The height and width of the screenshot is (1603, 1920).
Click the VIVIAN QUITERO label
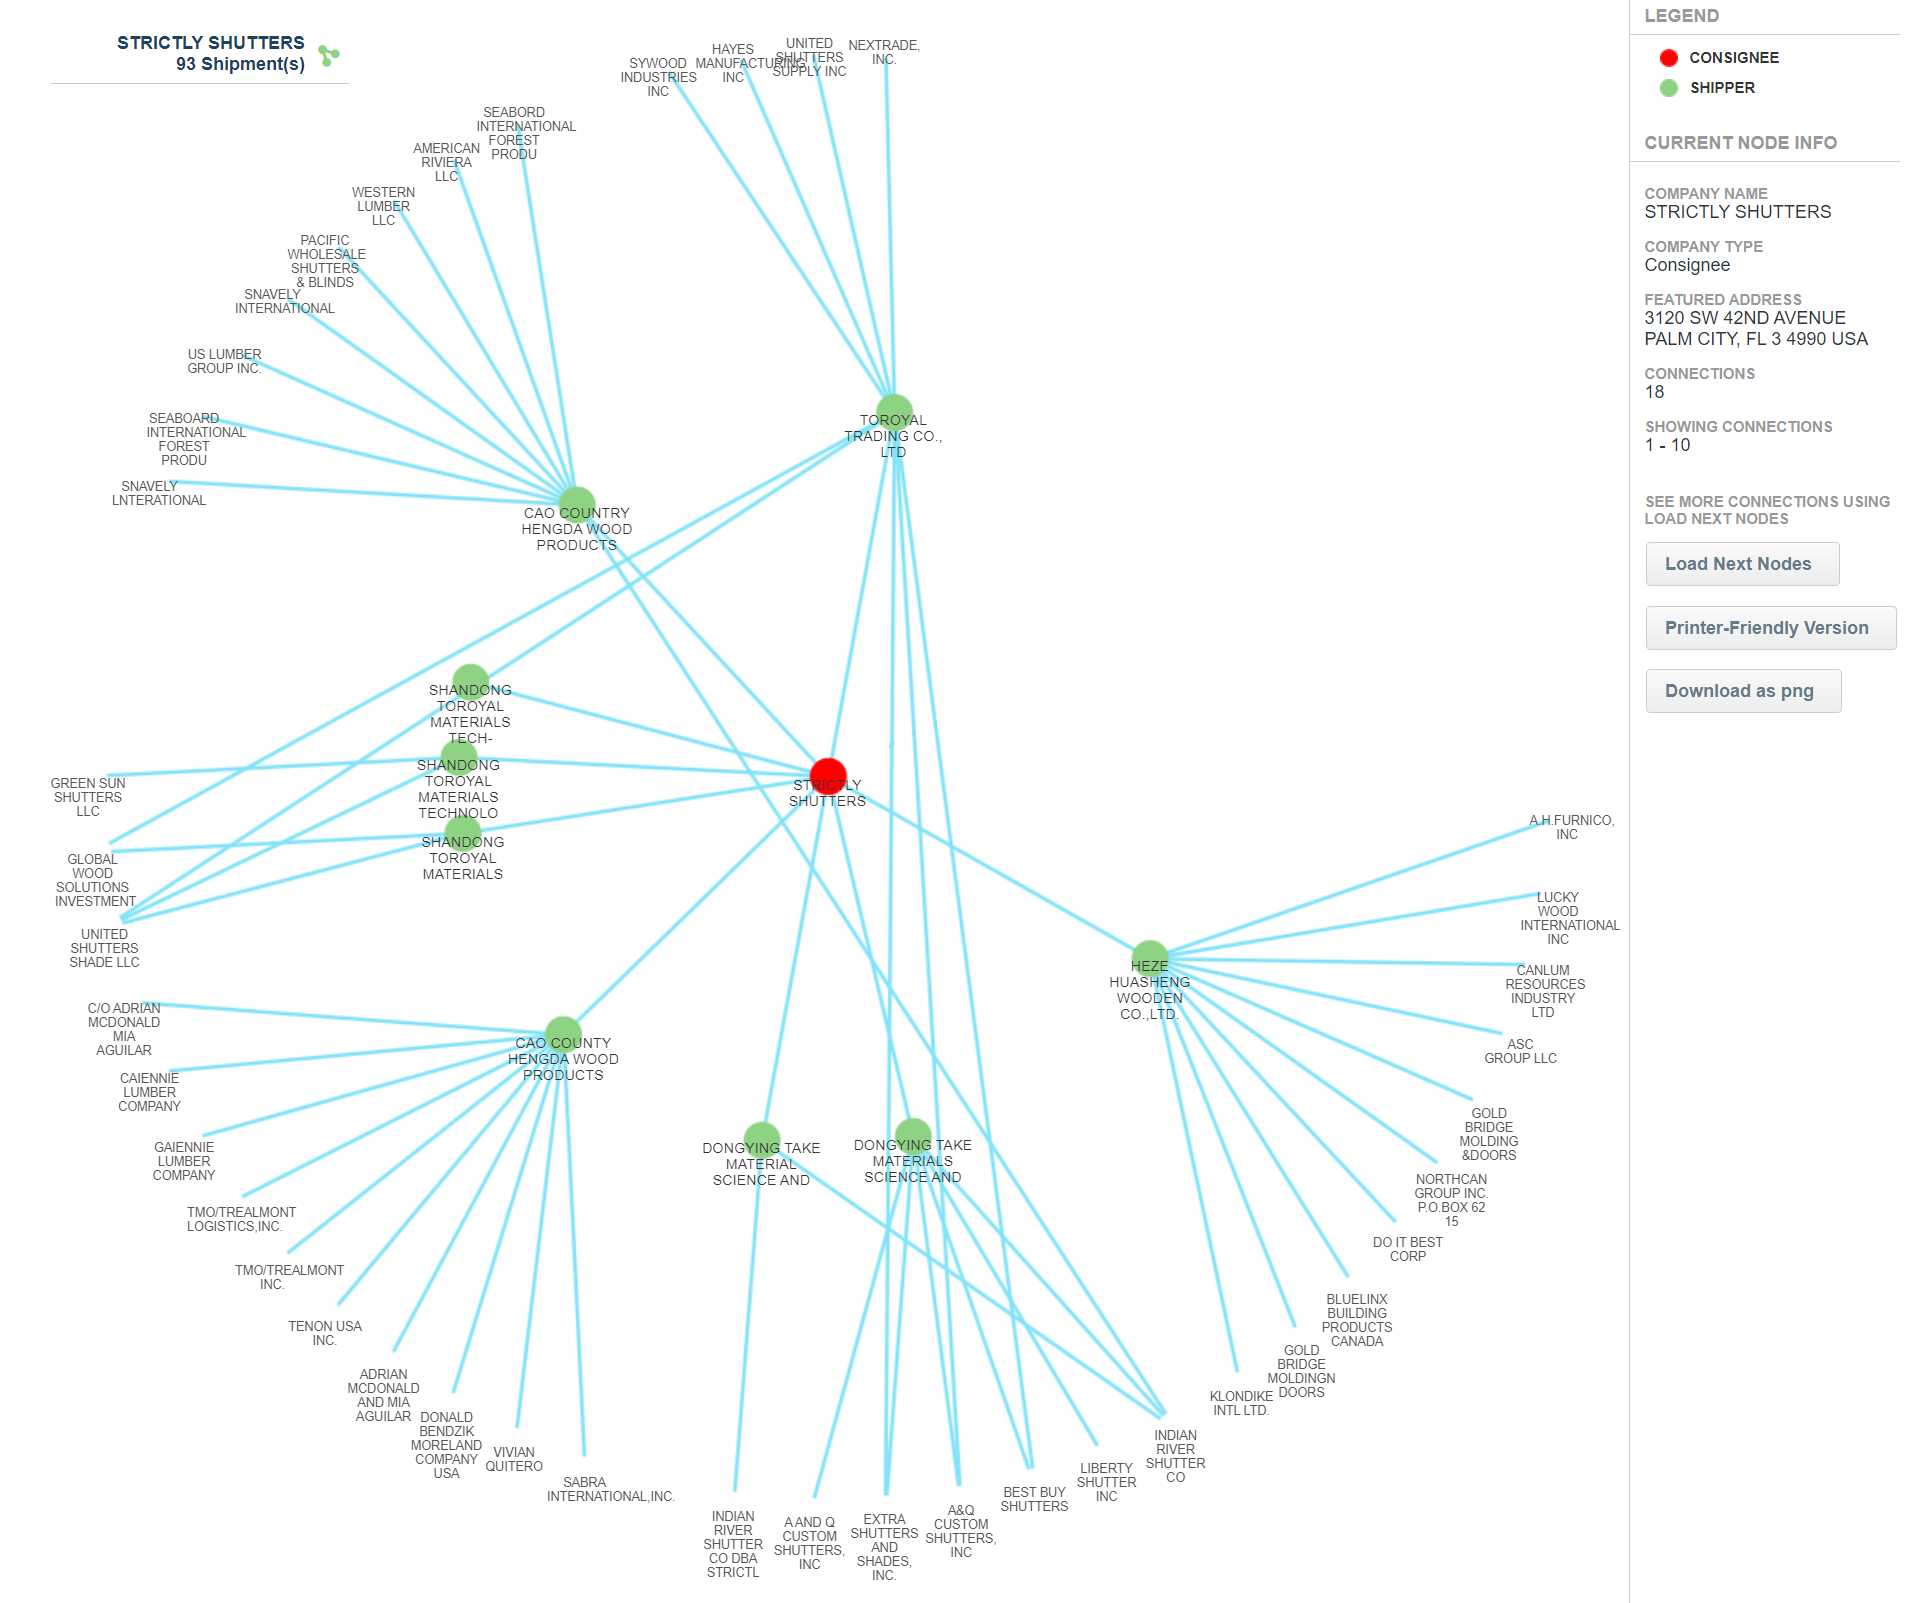[514, 1459]
